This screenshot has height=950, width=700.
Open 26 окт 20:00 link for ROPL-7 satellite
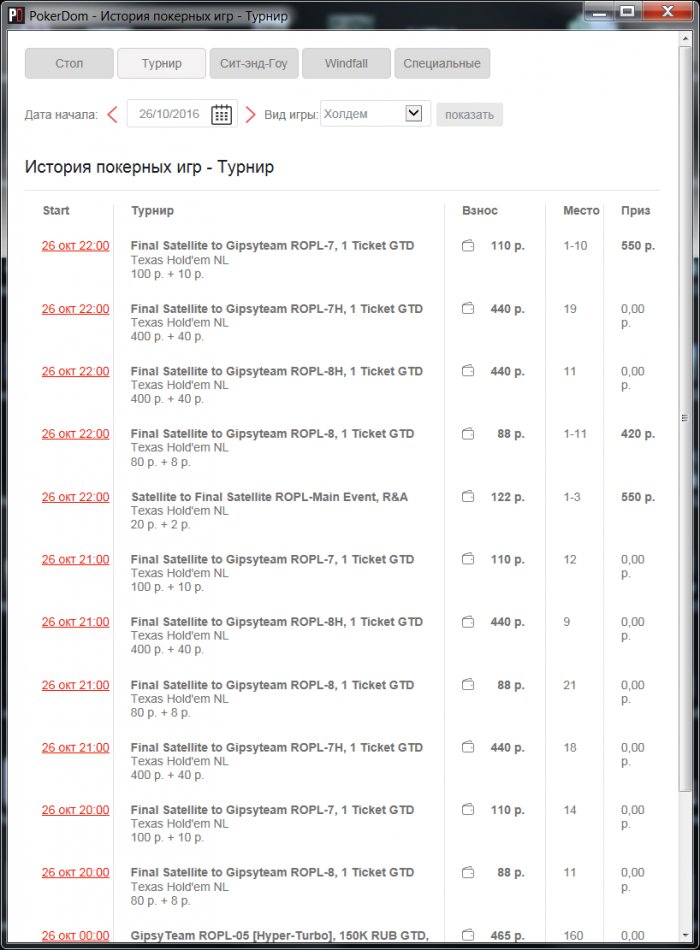(76, 810)
